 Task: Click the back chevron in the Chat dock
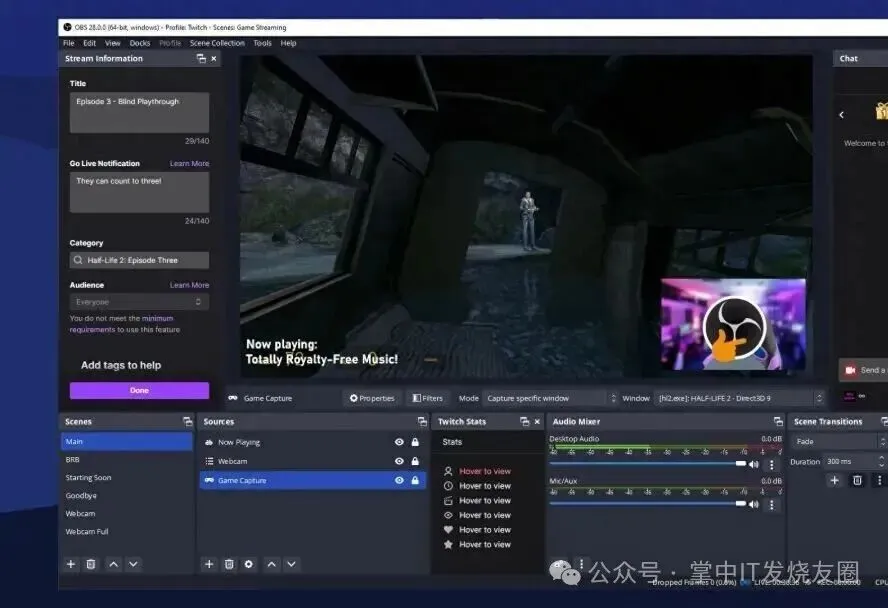click(x=842, y=115)
